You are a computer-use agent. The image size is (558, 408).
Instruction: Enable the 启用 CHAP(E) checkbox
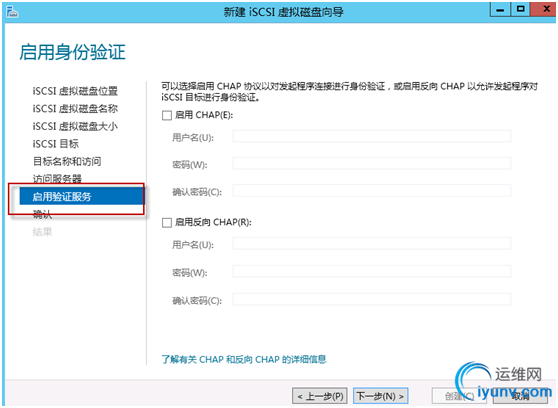click(167, 115)
